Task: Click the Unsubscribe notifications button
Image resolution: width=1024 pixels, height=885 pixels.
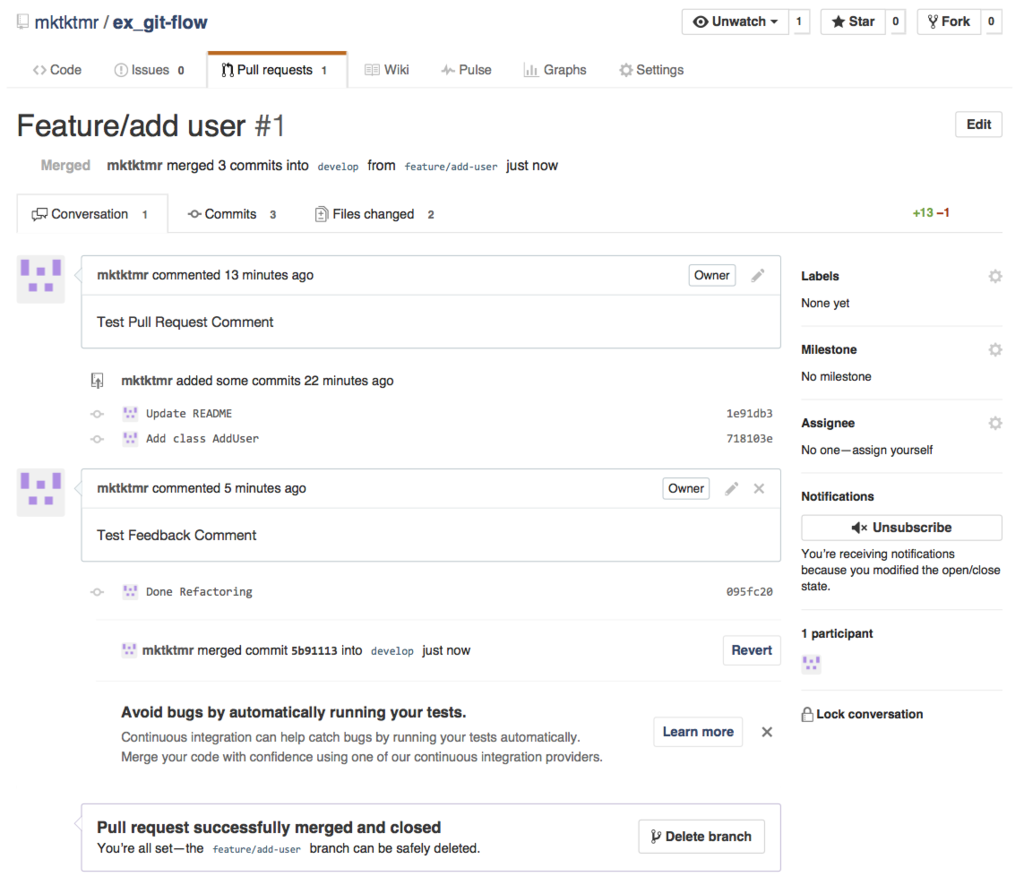Action: click(x=901, y=527)
